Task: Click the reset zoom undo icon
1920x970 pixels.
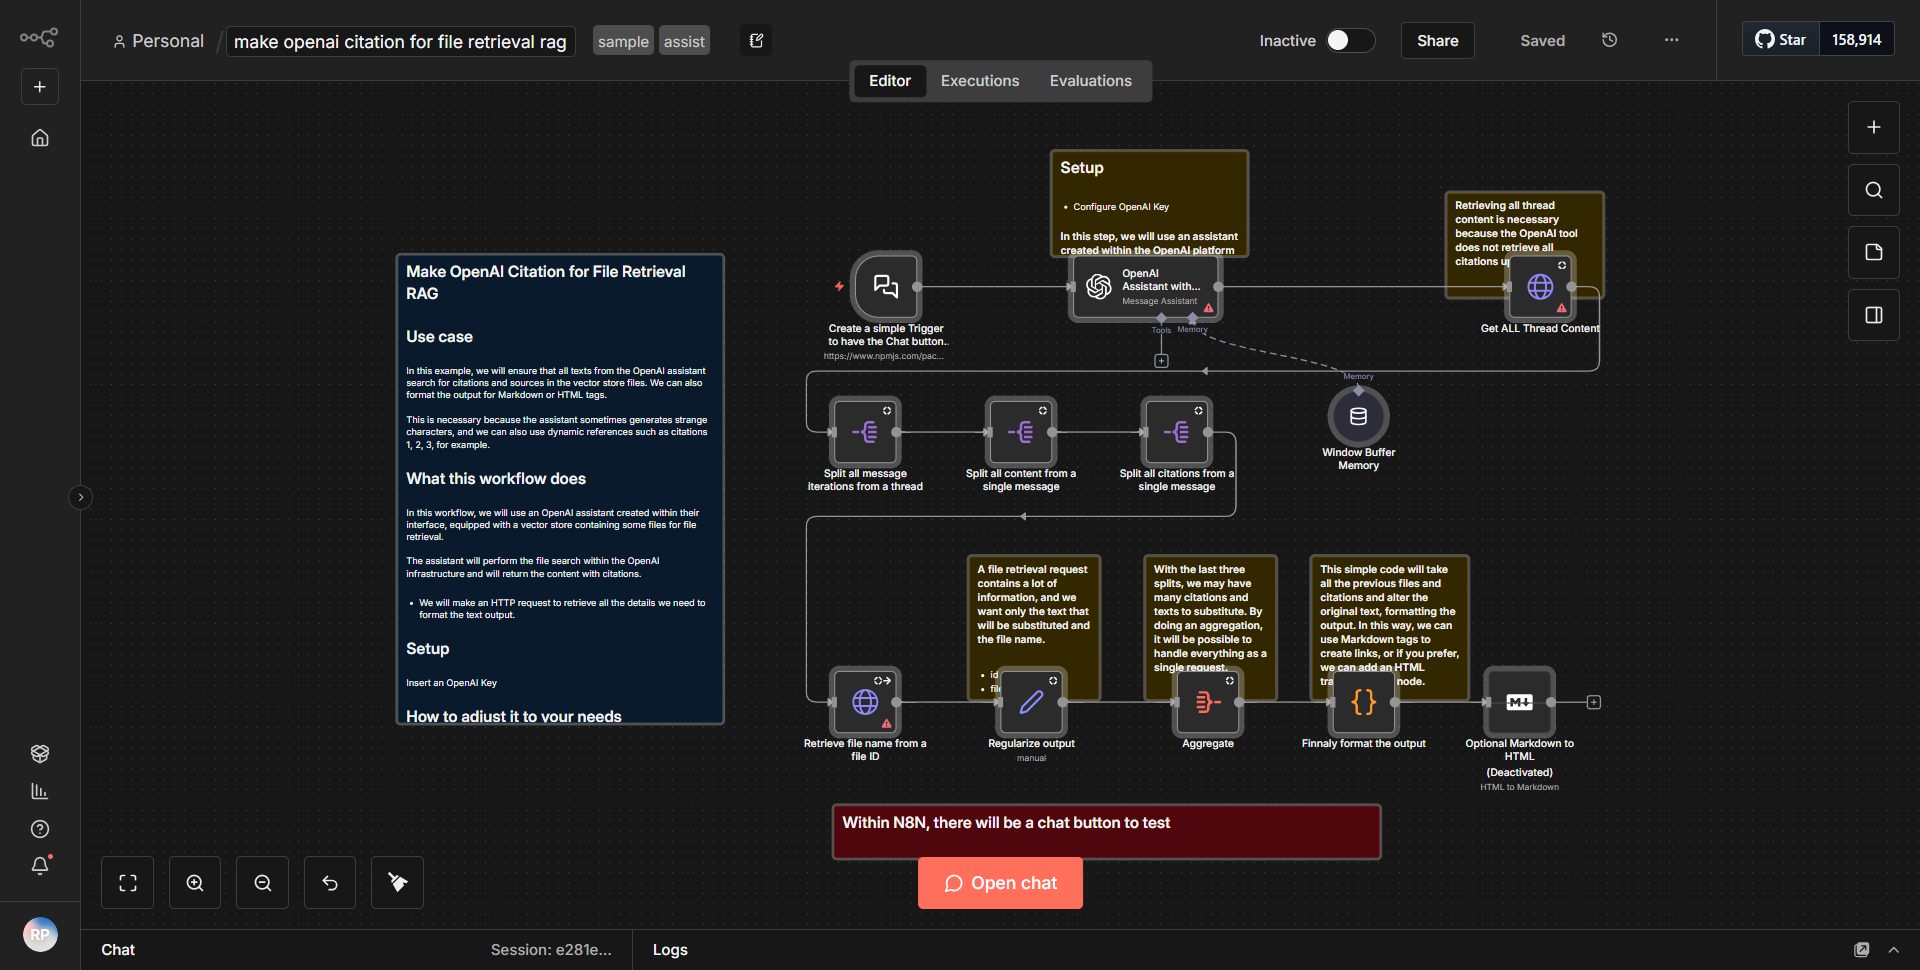Action: [330, 883]
